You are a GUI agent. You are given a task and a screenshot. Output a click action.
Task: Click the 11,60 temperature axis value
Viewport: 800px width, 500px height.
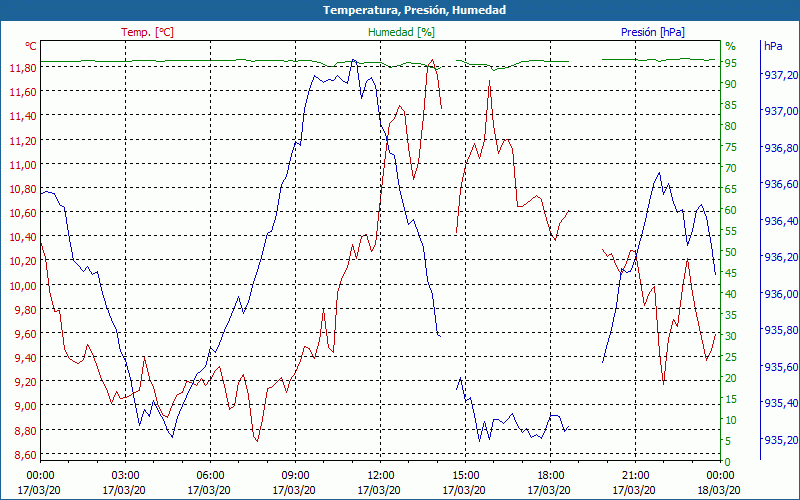(x=22, y=92)
